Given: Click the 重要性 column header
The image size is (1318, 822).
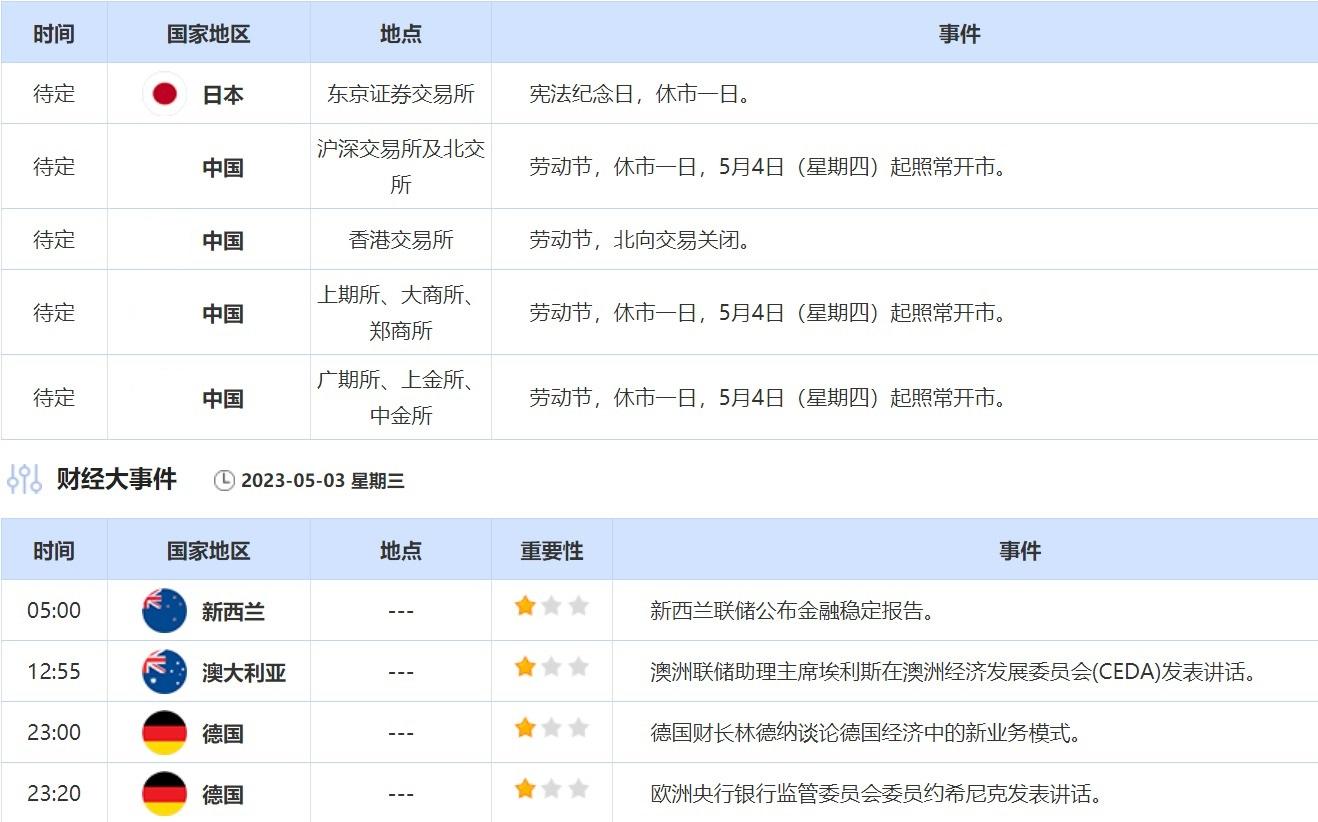Looking at the screenshot, I should tap(552, 550).
